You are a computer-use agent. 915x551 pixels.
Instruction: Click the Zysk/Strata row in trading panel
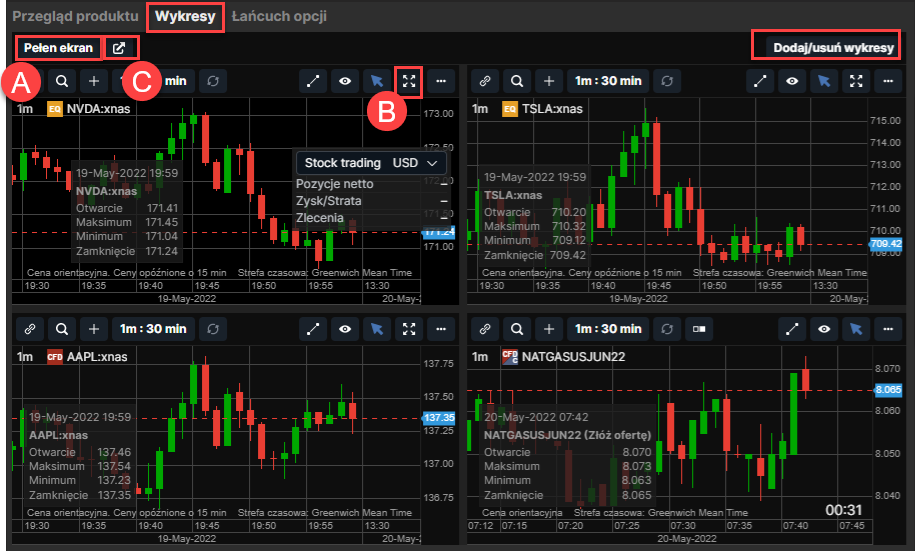point(372,201)
